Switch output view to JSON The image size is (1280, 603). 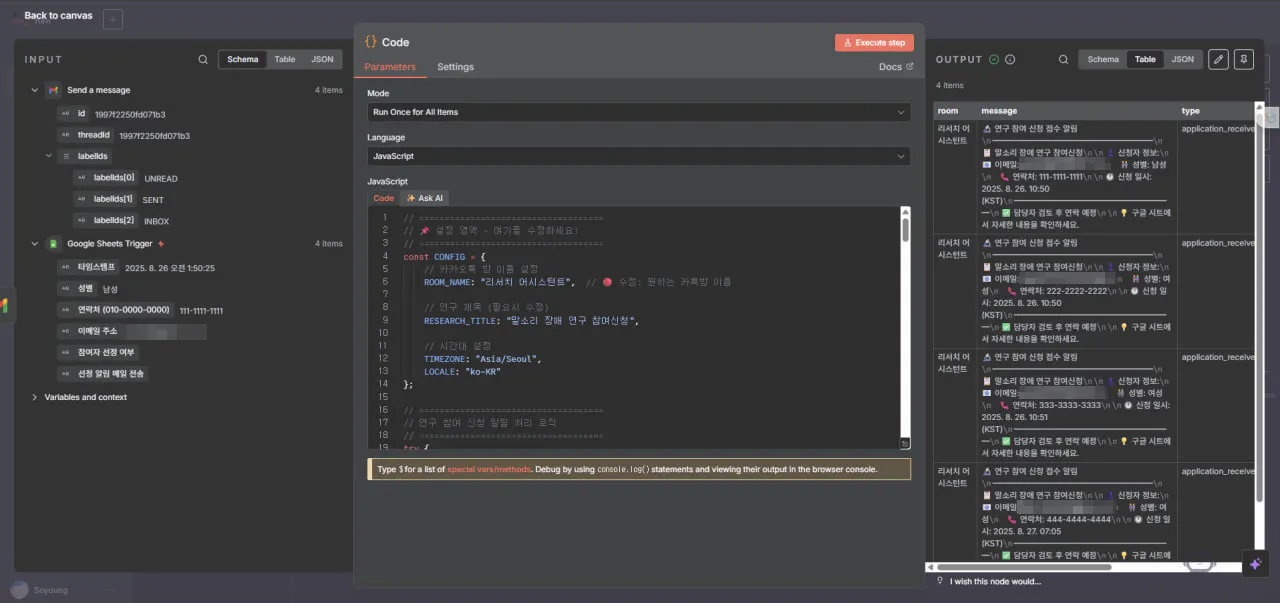pyautogui.click(x=1182, y=59)
